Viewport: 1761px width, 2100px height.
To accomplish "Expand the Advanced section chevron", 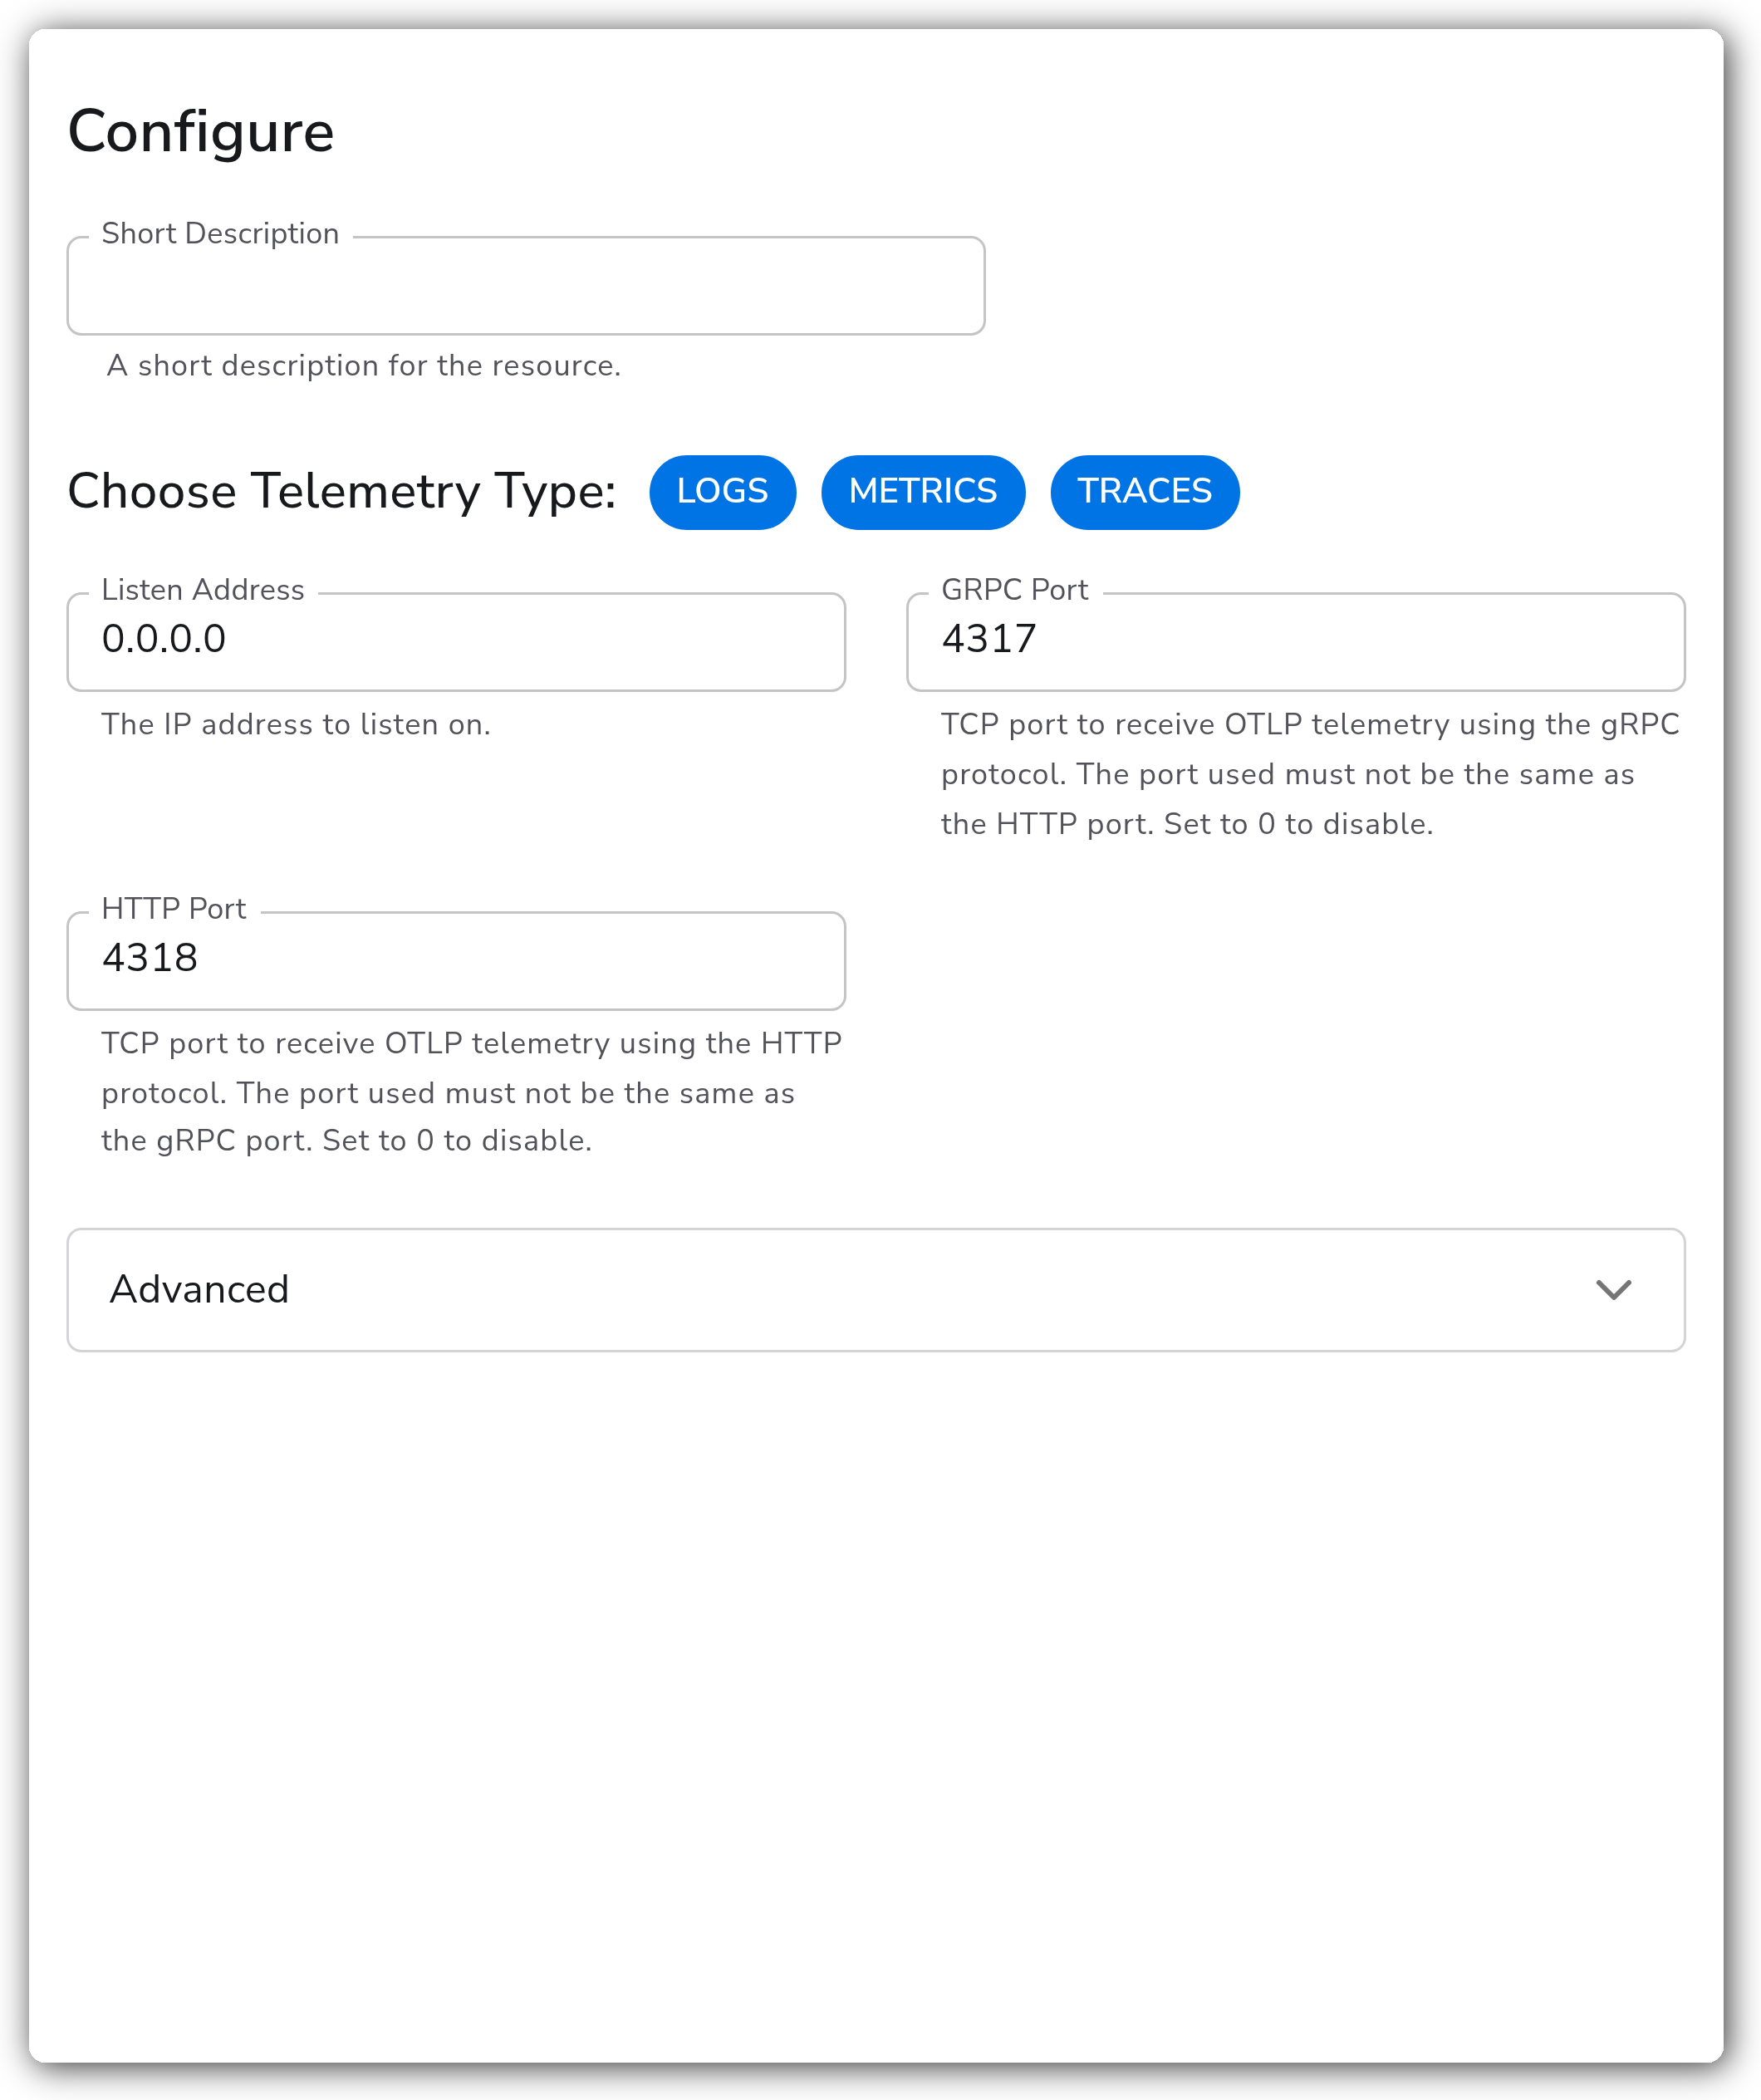I will [1613, 1289].
